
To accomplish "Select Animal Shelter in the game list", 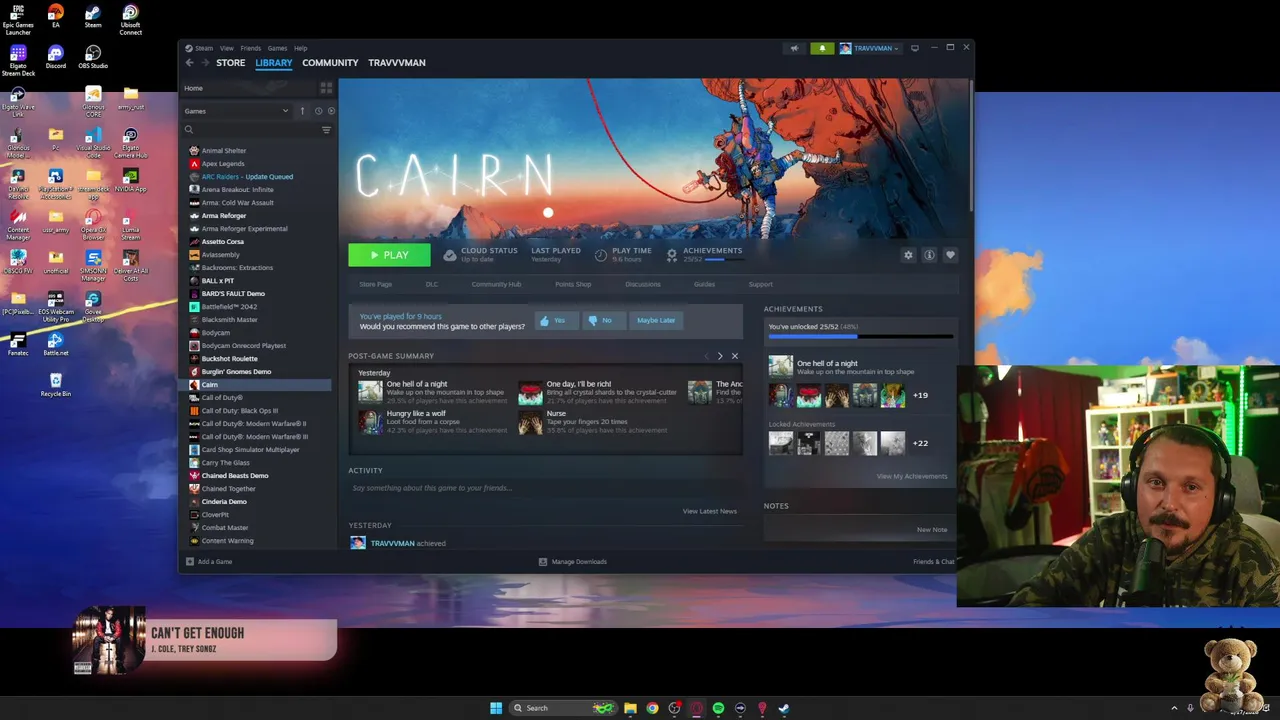I will [x=224, y=151].
